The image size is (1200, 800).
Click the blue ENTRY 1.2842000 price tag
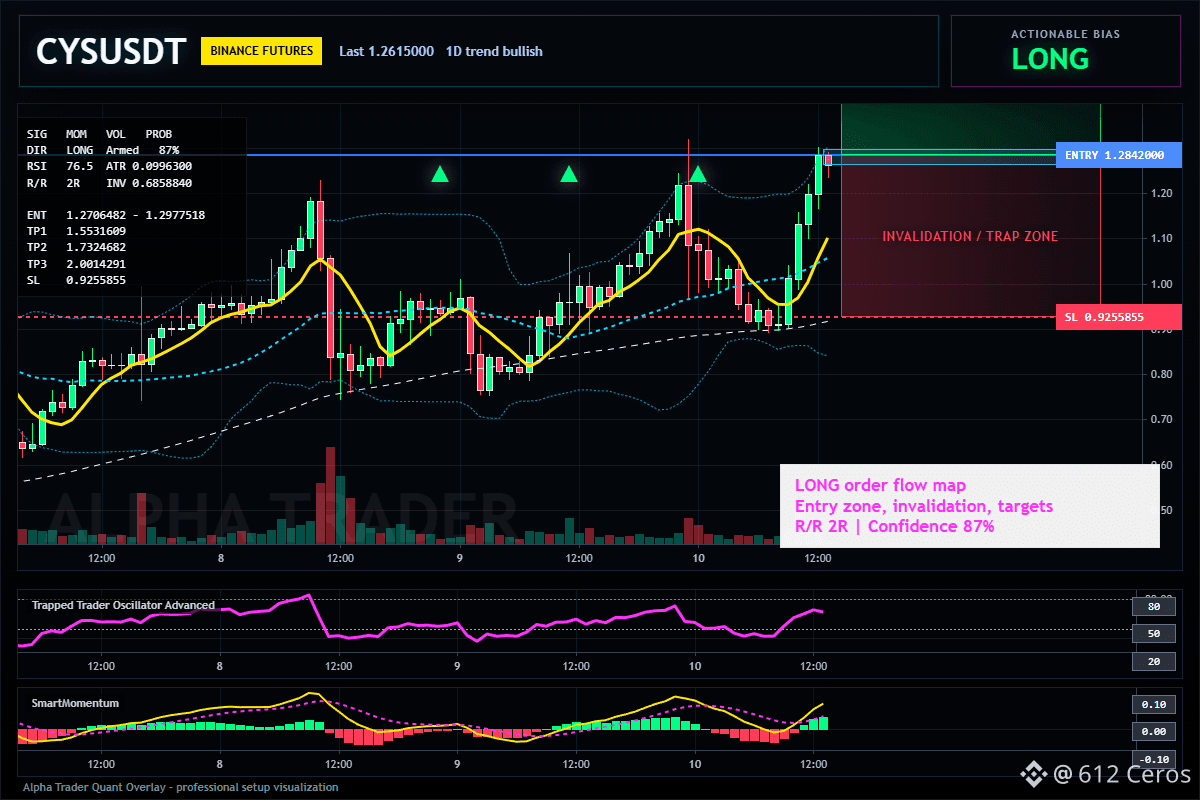click(1118, 155)
